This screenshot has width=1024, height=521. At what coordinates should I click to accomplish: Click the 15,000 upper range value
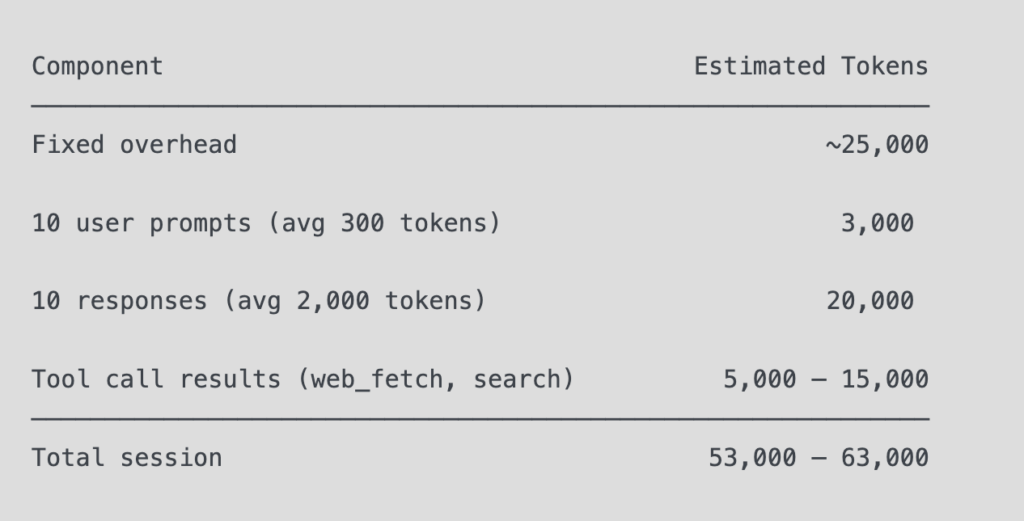(885, 379)
